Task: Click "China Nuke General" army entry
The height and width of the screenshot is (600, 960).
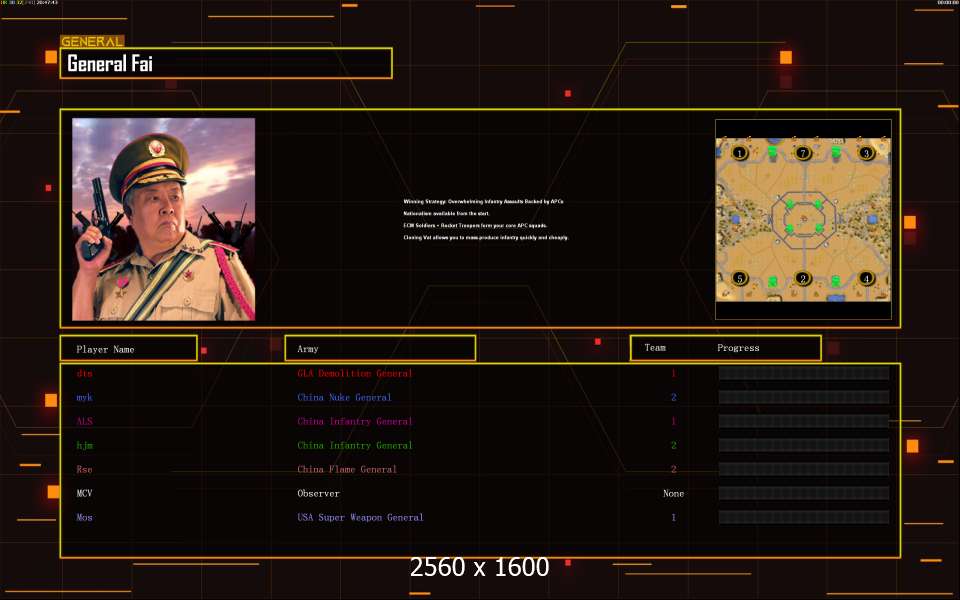Action: click(344, 397)
